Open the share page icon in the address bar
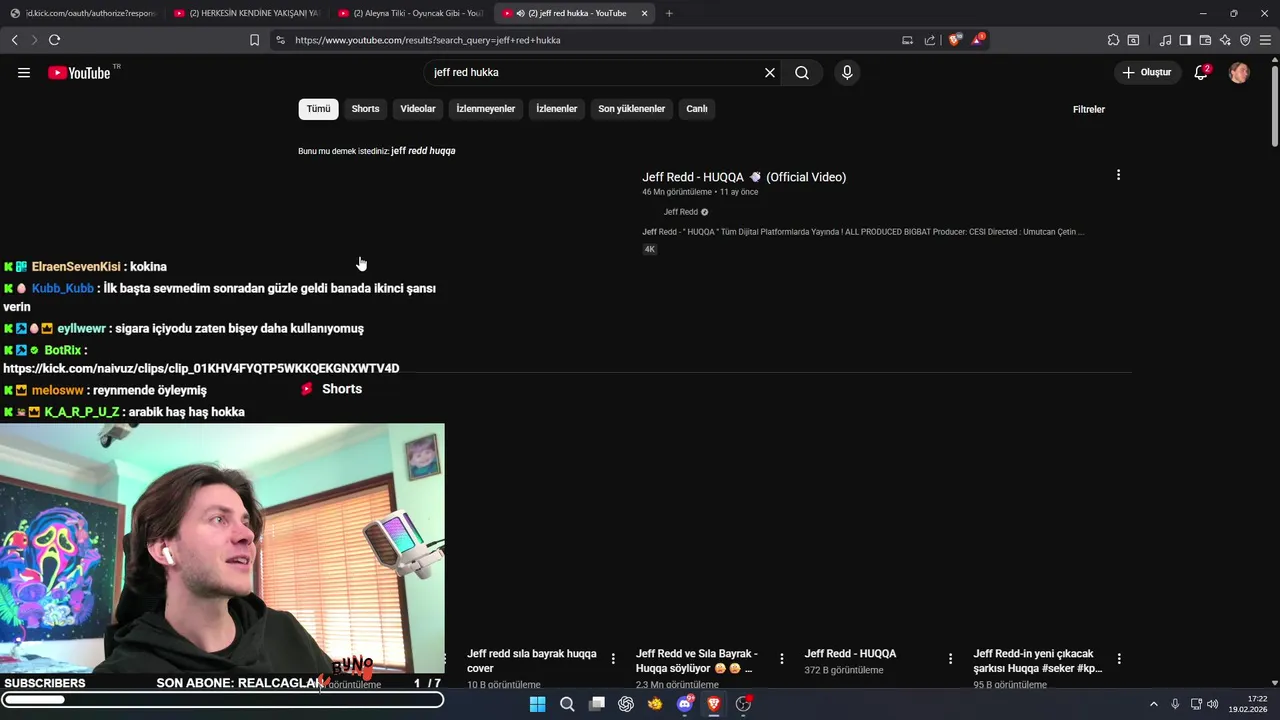Image resolution: width=1280 pixels, height=720 pixels. [x=930, y=40]
